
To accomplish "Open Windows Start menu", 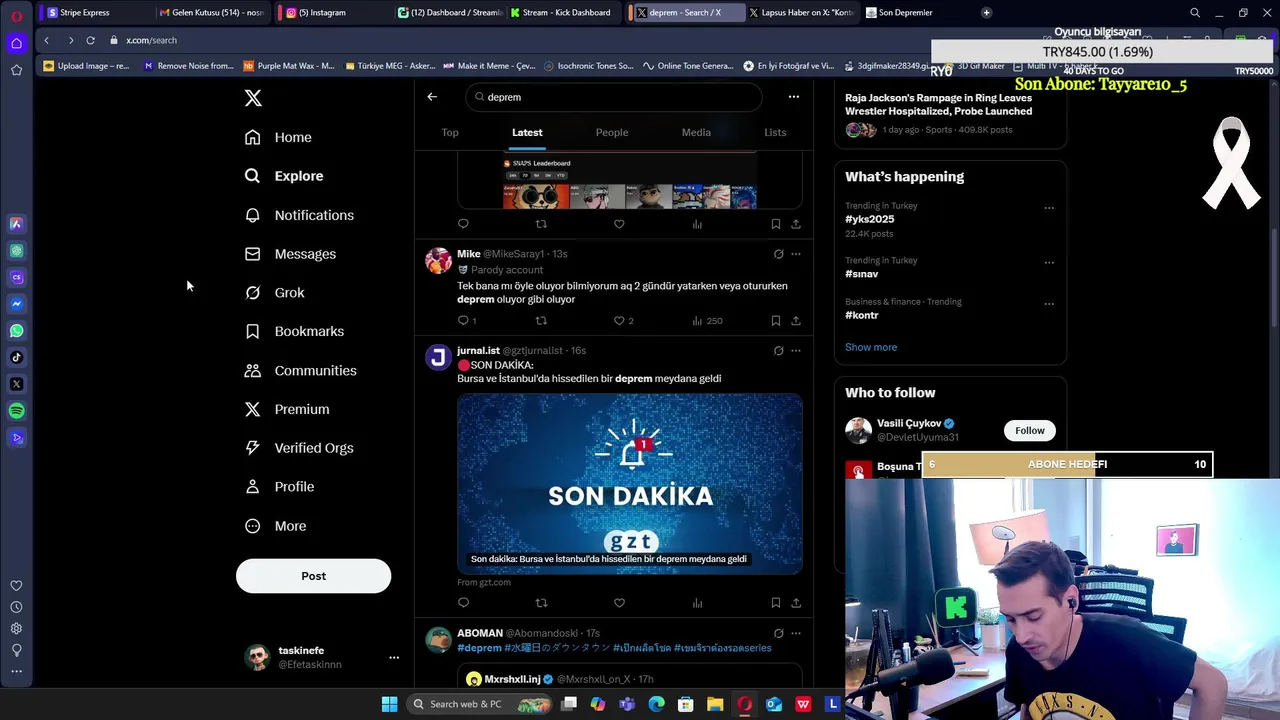I will pyautogui.click(x=389, y=704).
